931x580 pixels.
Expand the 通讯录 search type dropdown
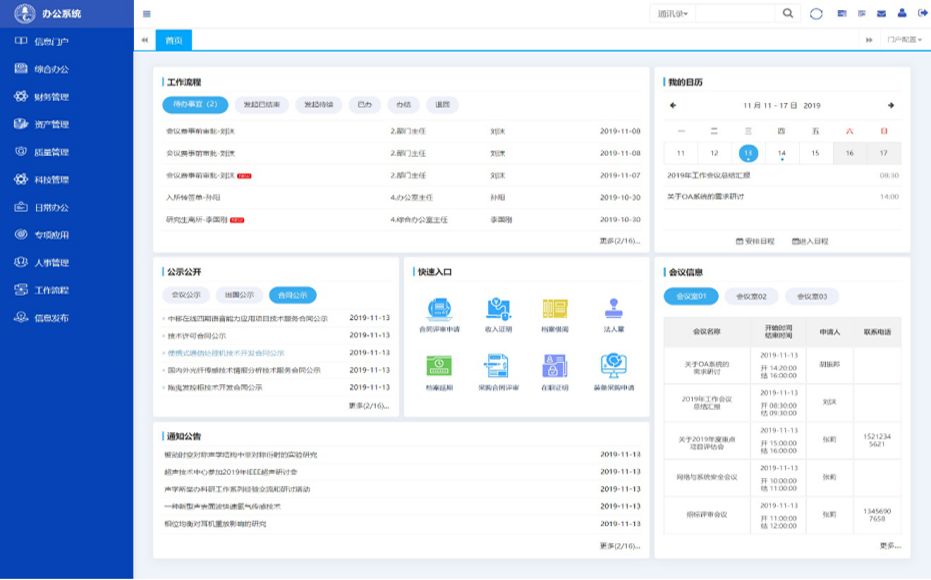[672, 13]
